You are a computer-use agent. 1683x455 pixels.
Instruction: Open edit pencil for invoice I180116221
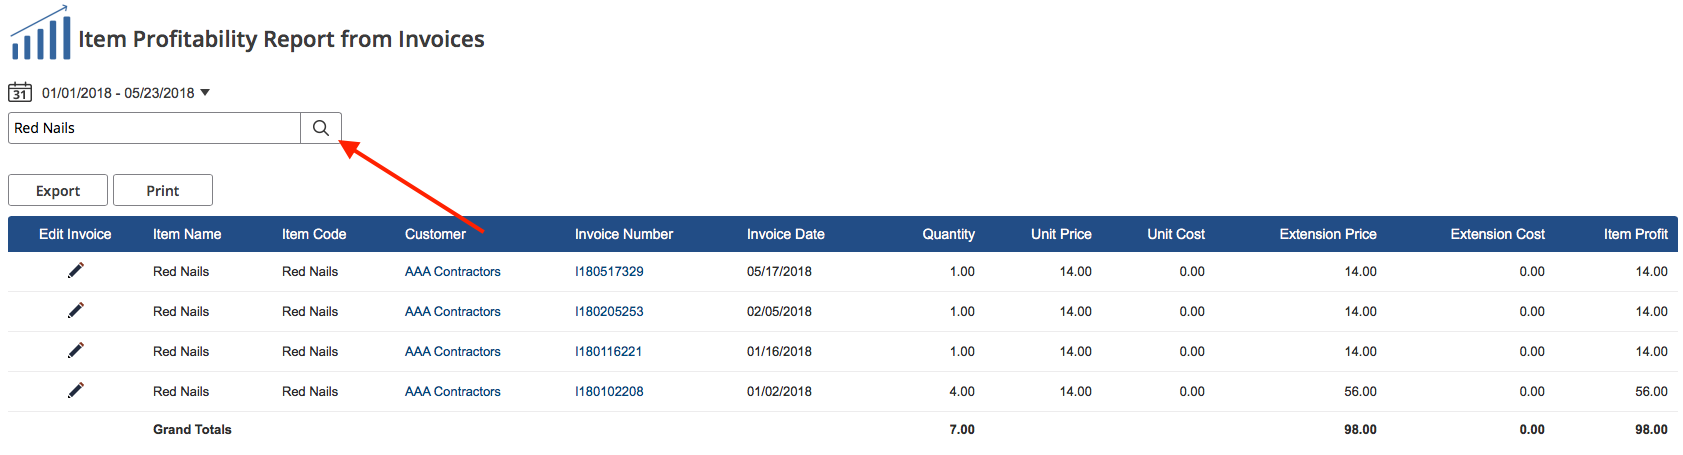76,350
